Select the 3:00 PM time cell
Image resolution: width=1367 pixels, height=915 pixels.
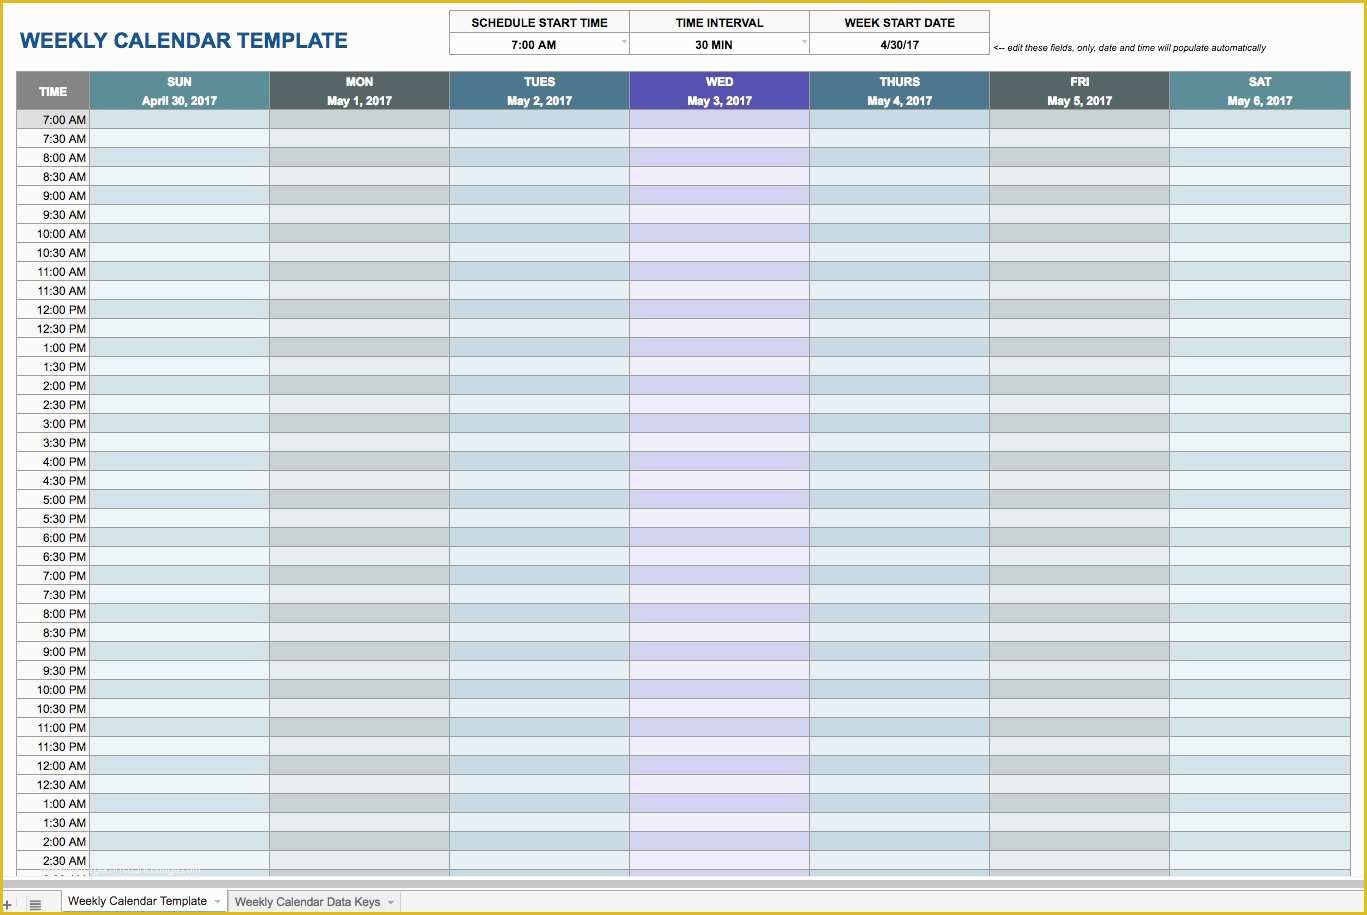click(x=53, y=424)
